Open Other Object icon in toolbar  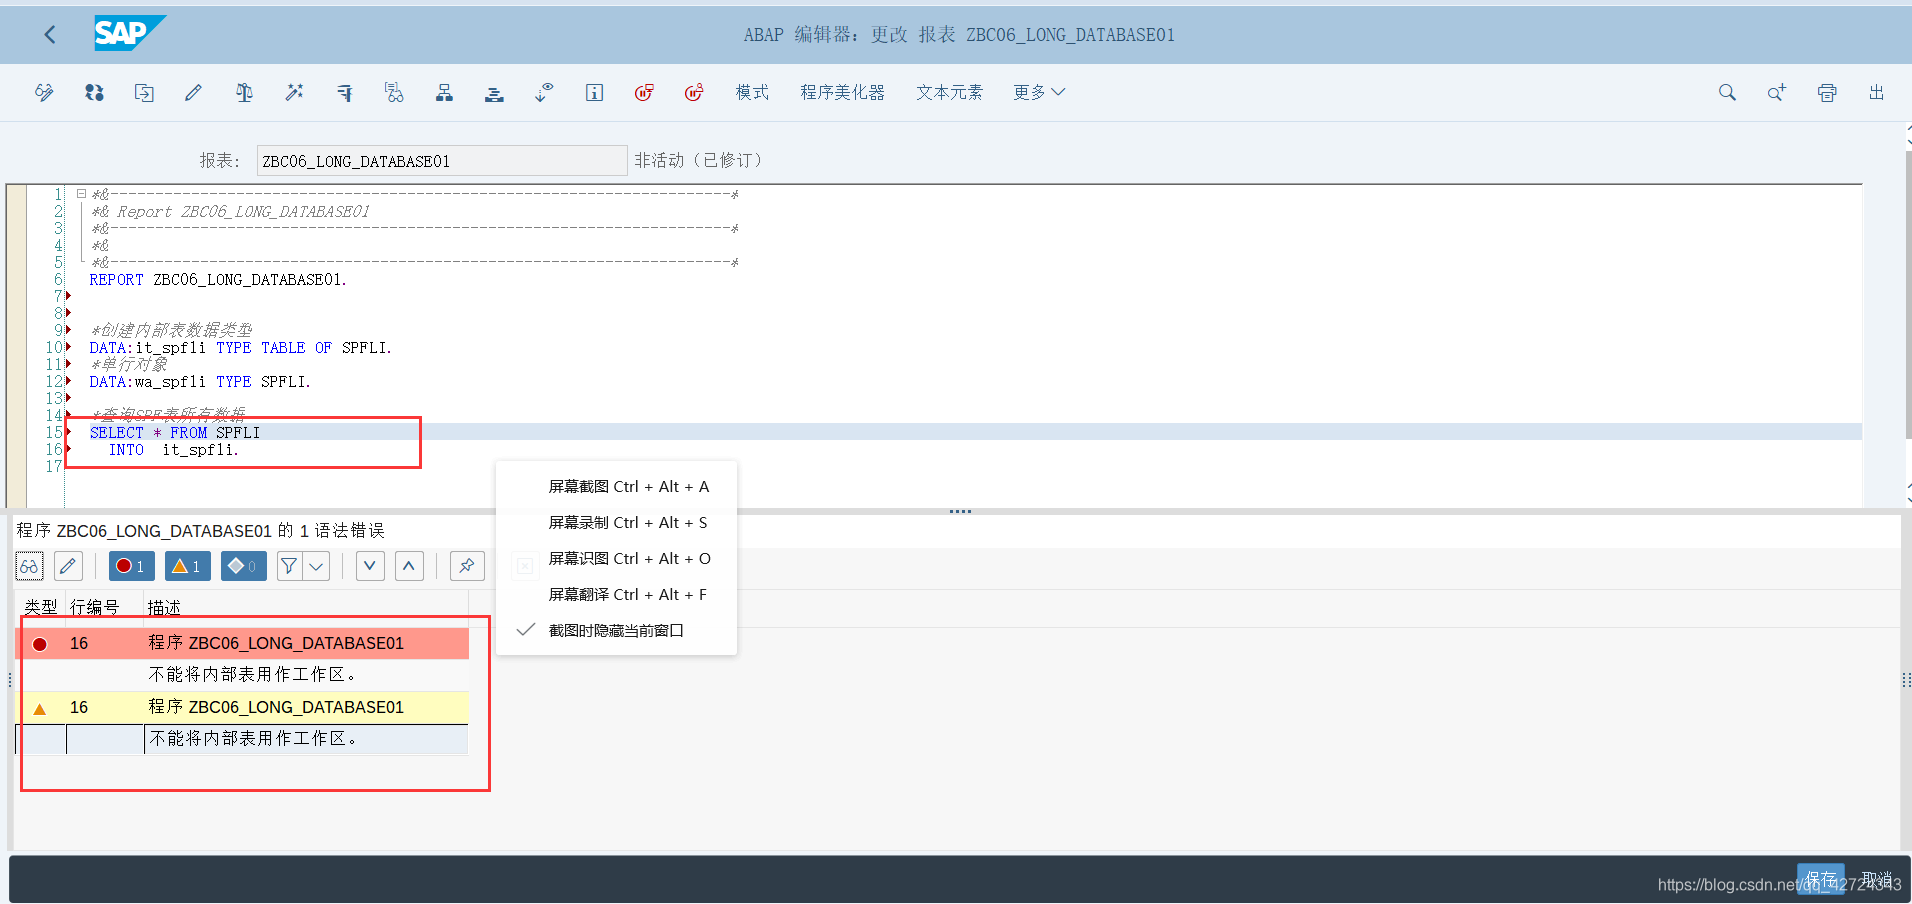pyautogui.click(x=144, y=93)
